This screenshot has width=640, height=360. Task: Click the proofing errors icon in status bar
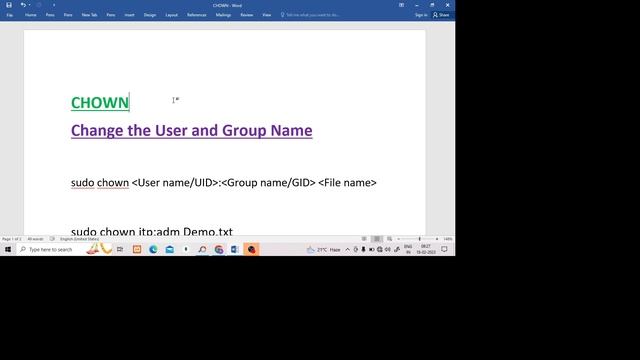pos(52,239)
